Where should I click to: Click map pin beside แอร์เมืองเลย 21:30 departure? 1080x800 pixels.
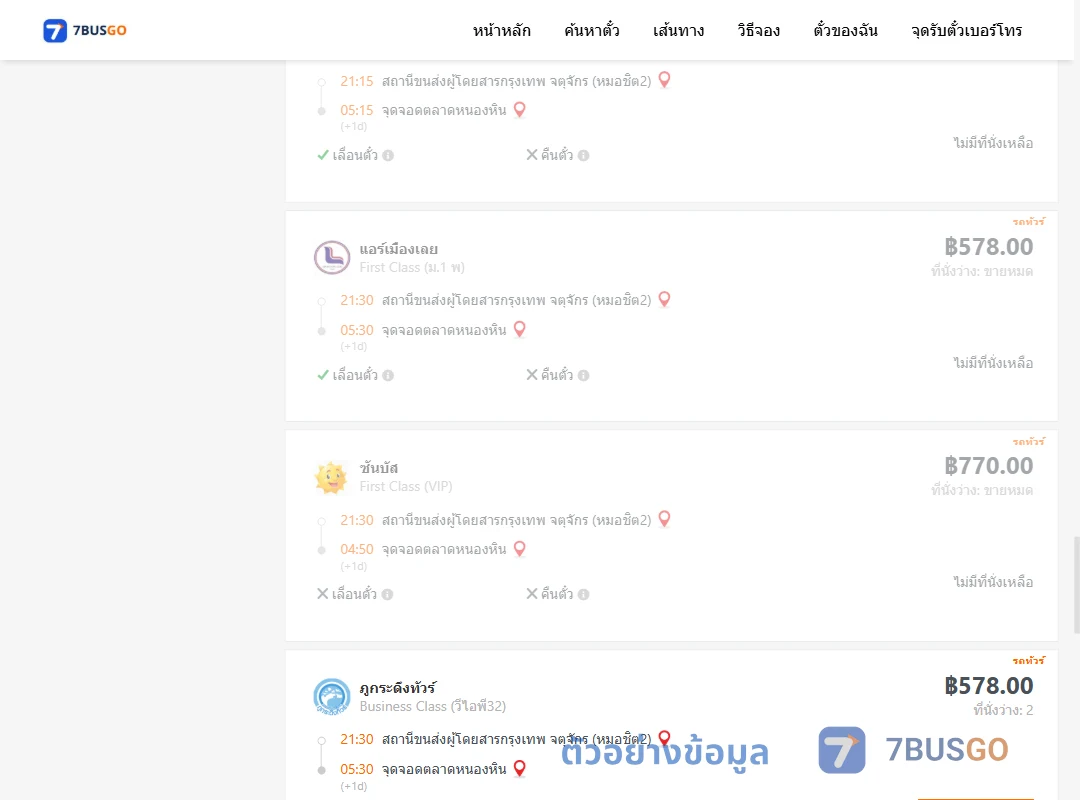click(x=665, y=299)
